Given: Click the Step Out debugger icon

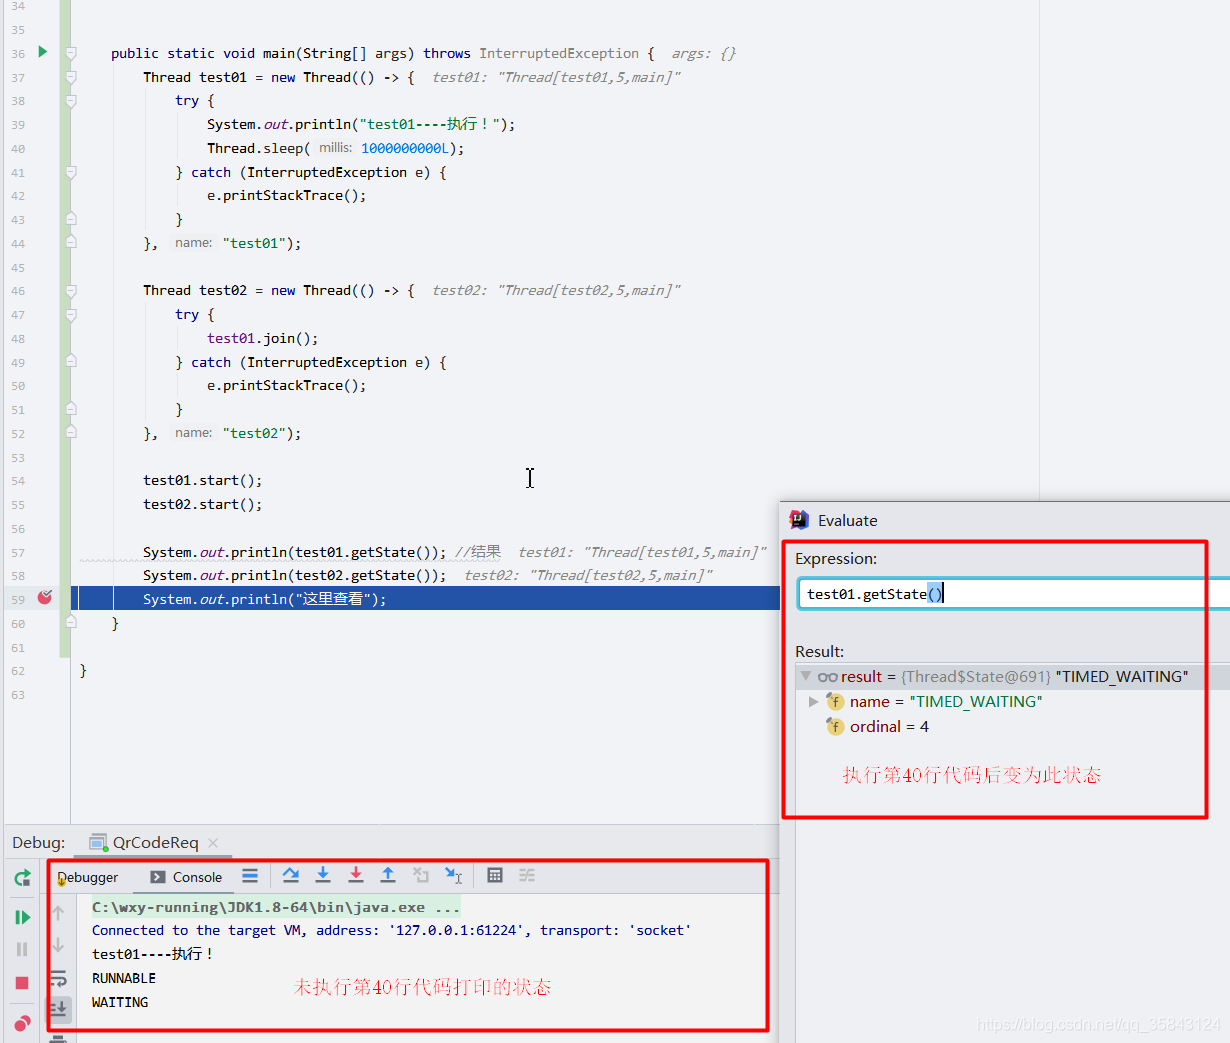Looking at the screenshot, I should coord(388,875).
